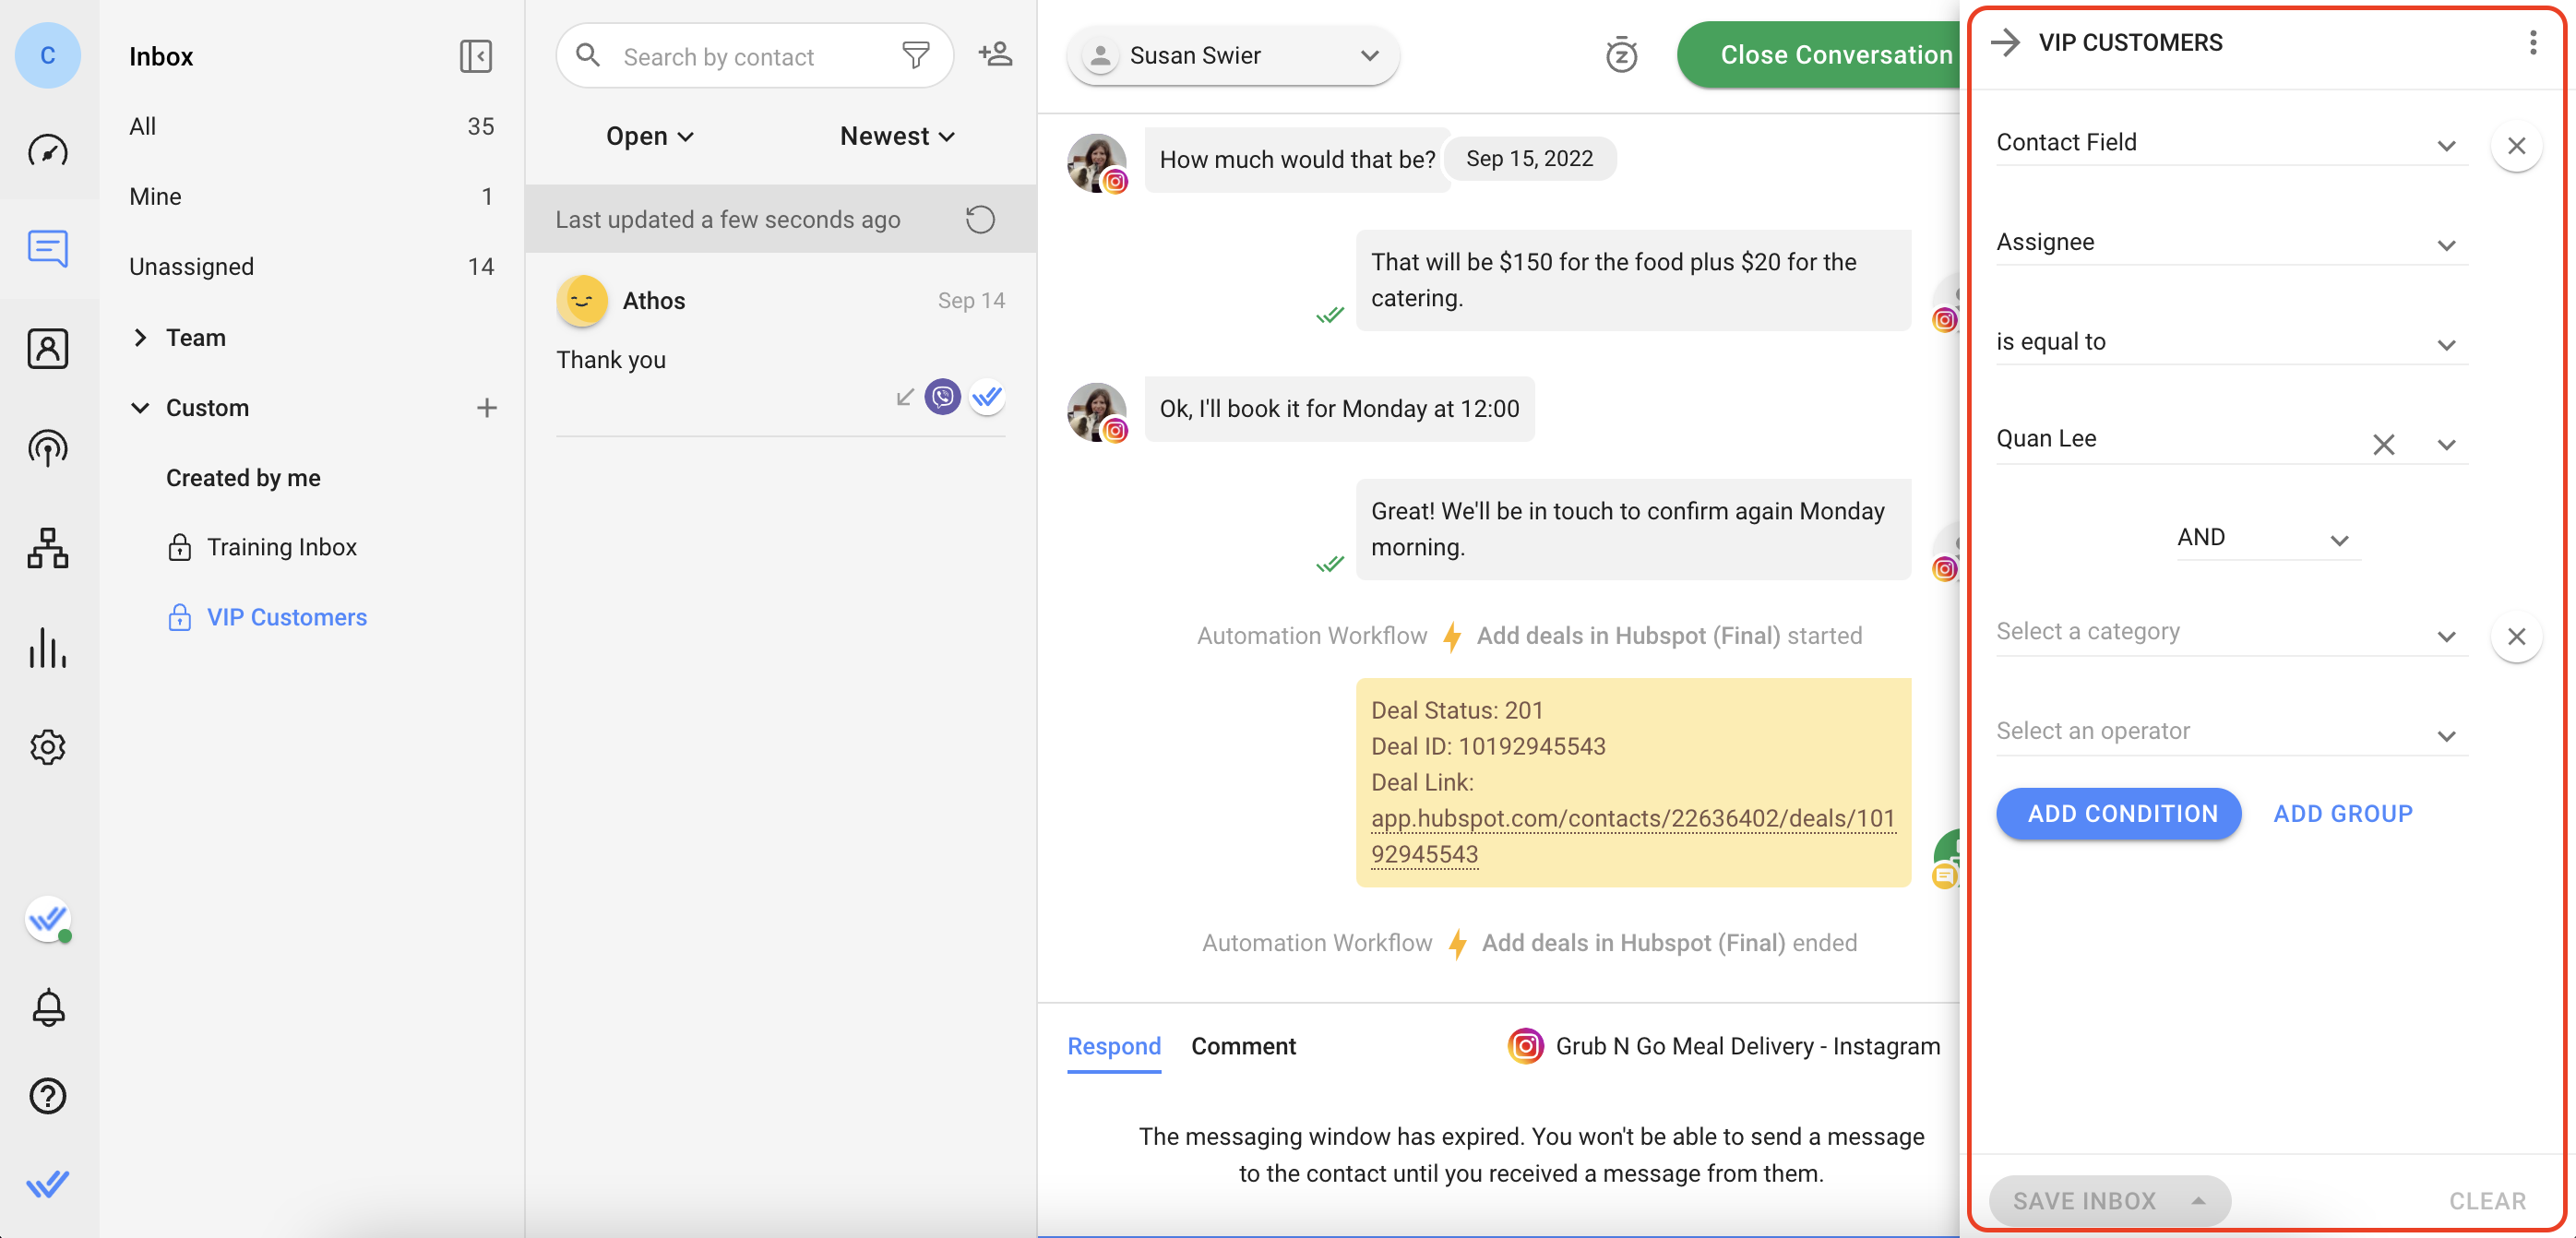Open the Susan Swier assignee dropdown
This screenshot has height=1238, width=2576.
point(1232,56)
